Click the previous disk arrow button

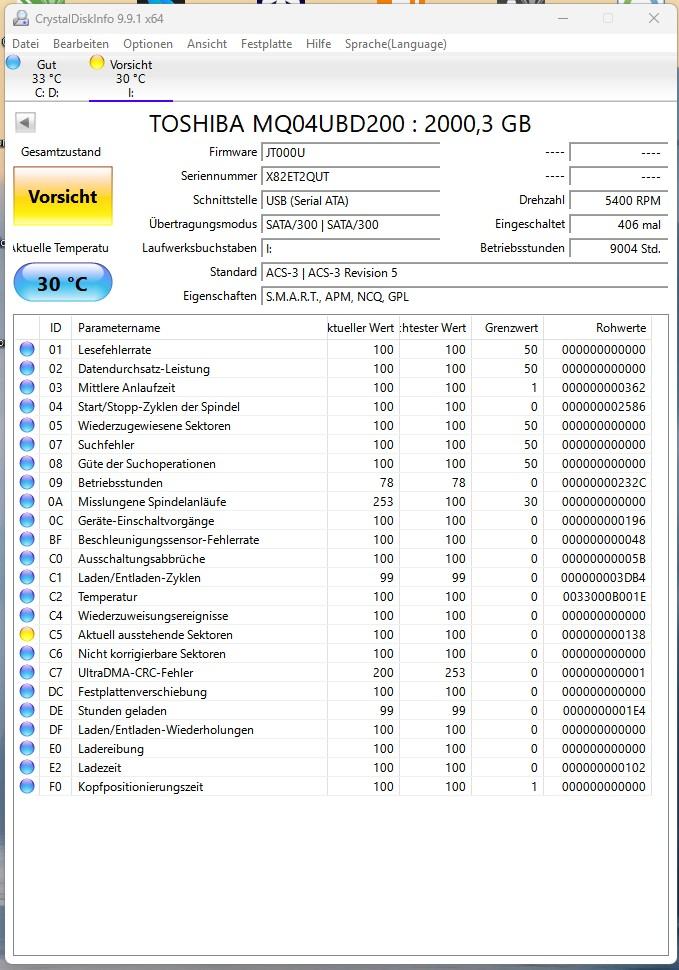coord(25,122)
